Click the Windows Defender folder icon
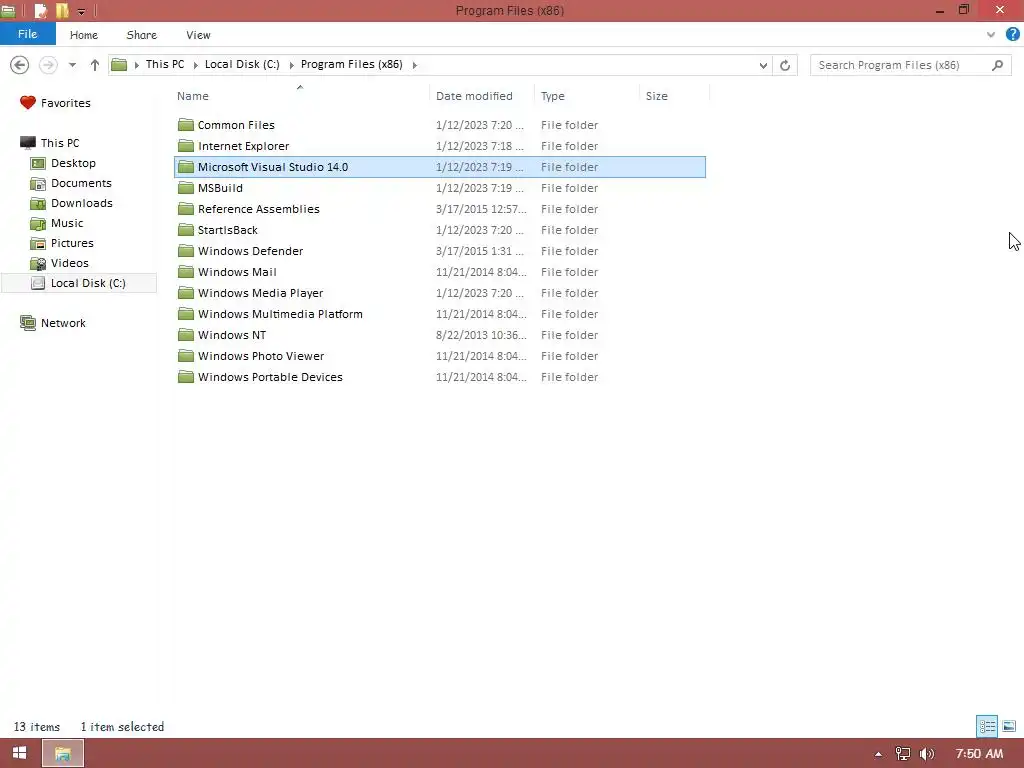This screenshot has width=1024, height=768. pyautogui.click(x=186, y=251)
